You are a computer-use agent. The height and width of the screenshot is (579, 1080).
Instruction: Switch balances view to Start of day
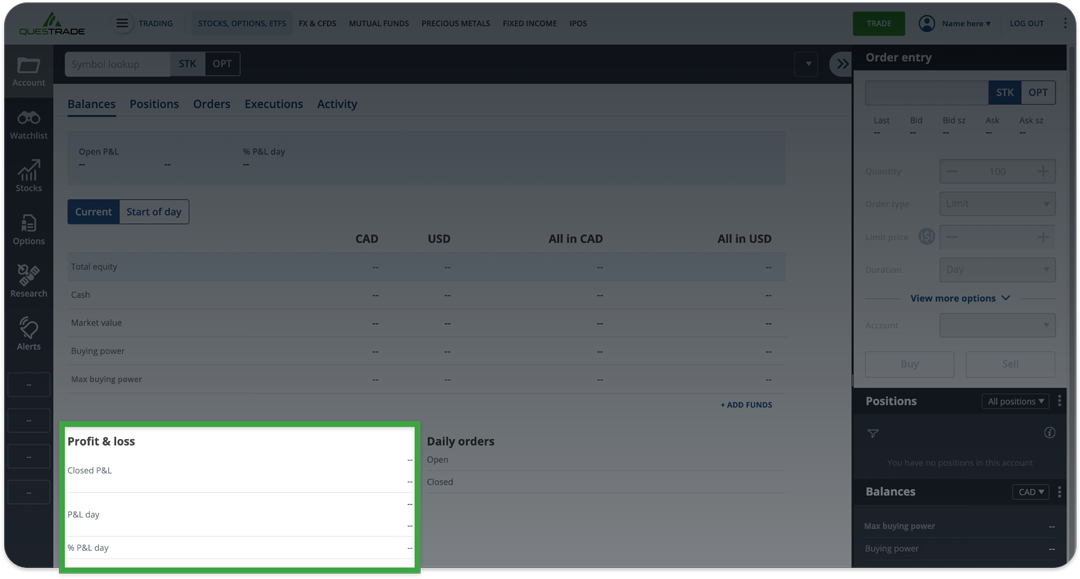coord(154,212)
